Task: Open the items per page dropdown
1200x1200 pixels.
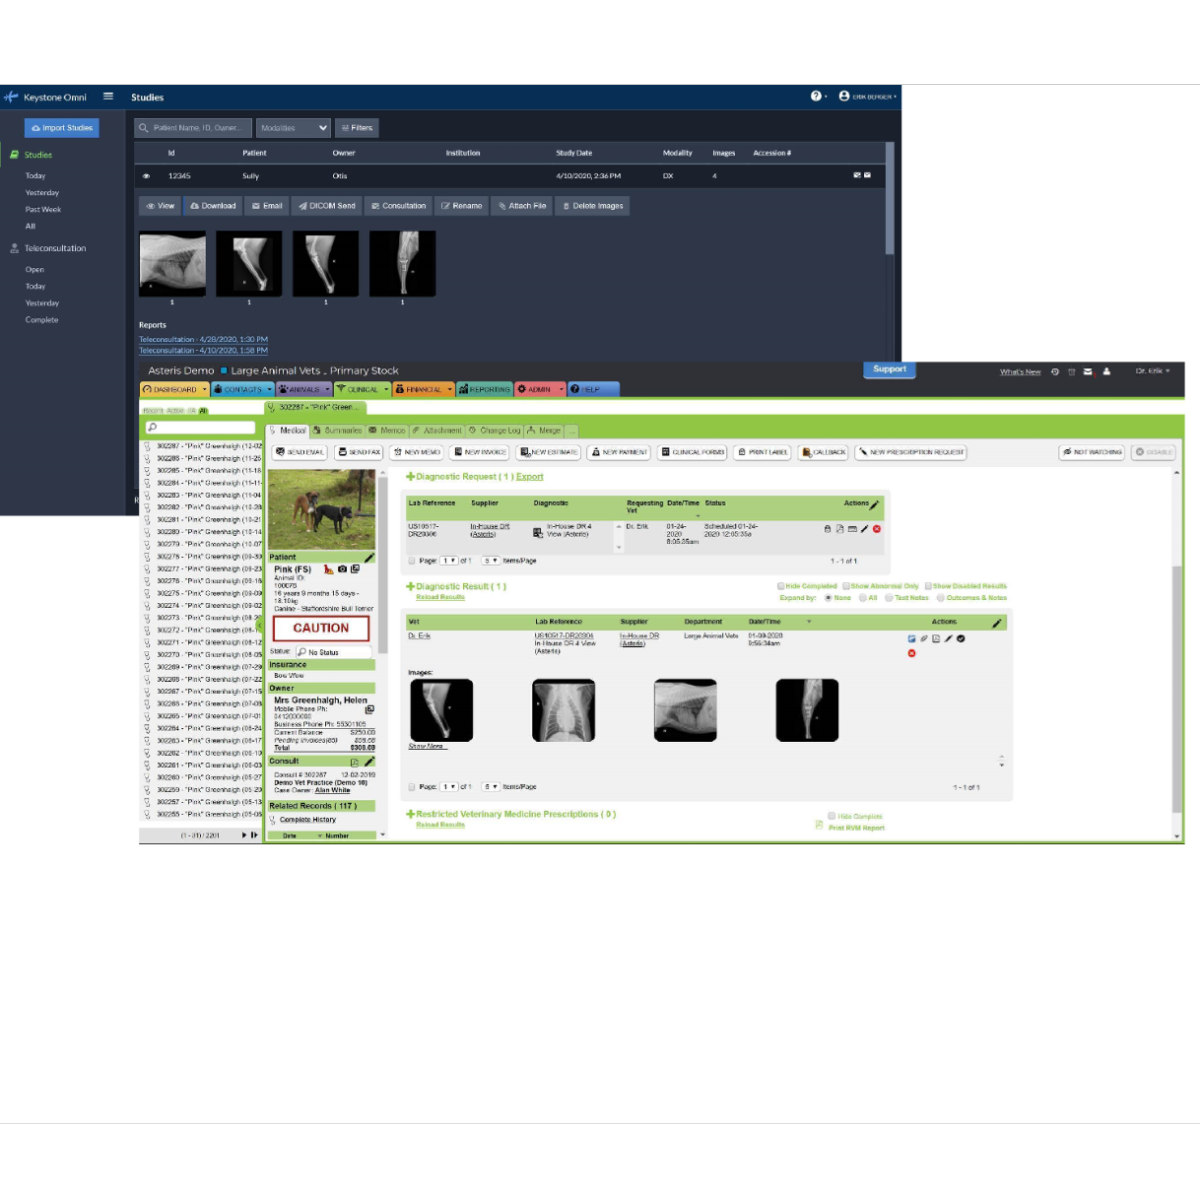Action: point(490,560)
